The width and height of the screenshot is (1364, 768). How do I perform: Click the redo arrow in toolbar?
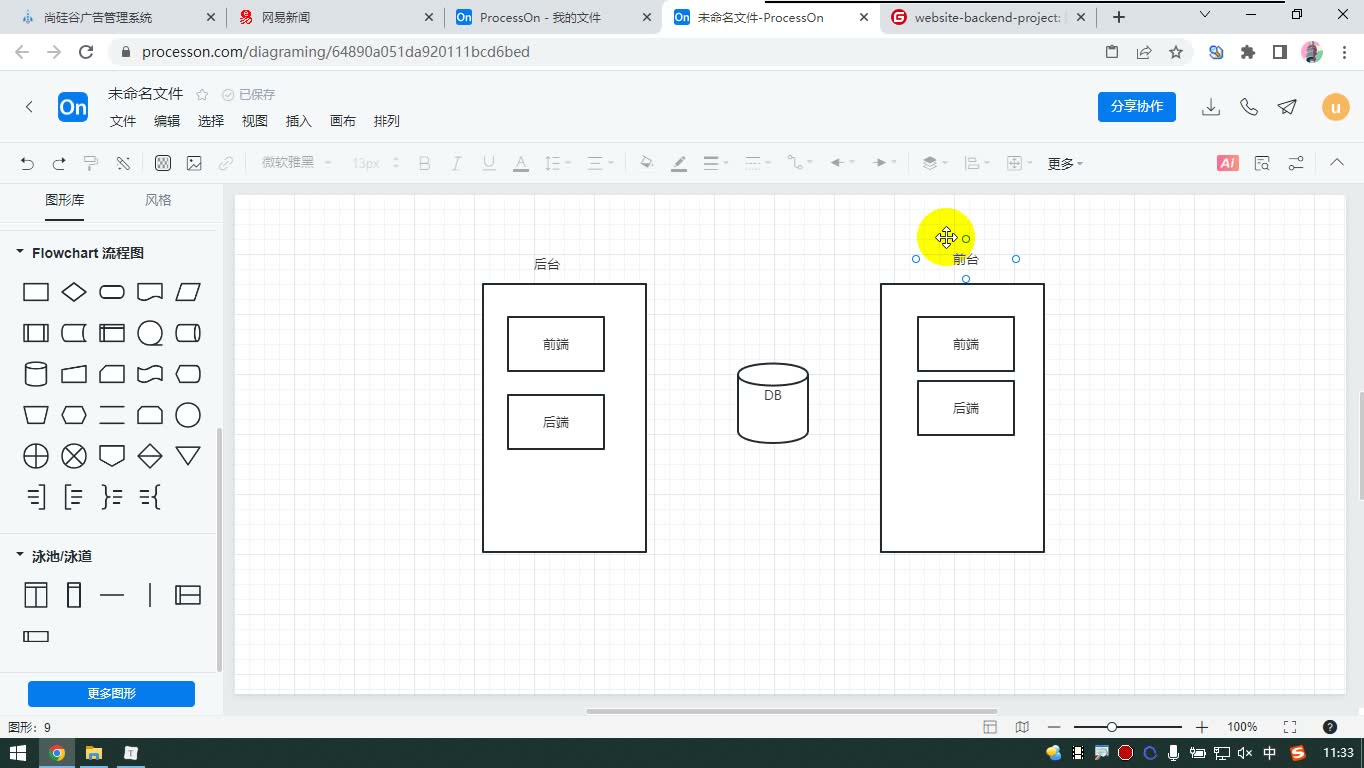59,163
